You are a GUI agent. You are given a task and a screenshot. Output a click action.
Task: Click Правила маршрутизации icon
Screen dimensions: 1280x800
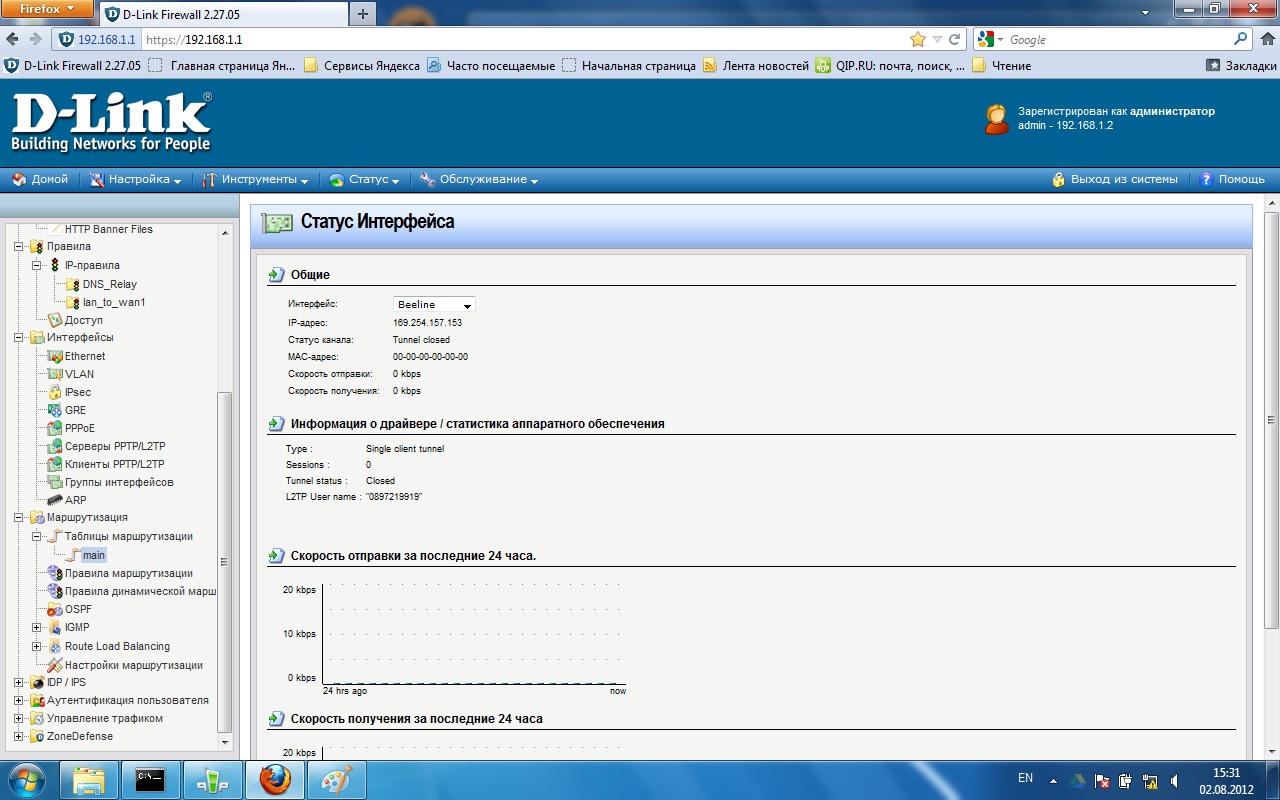coord(55,573)
